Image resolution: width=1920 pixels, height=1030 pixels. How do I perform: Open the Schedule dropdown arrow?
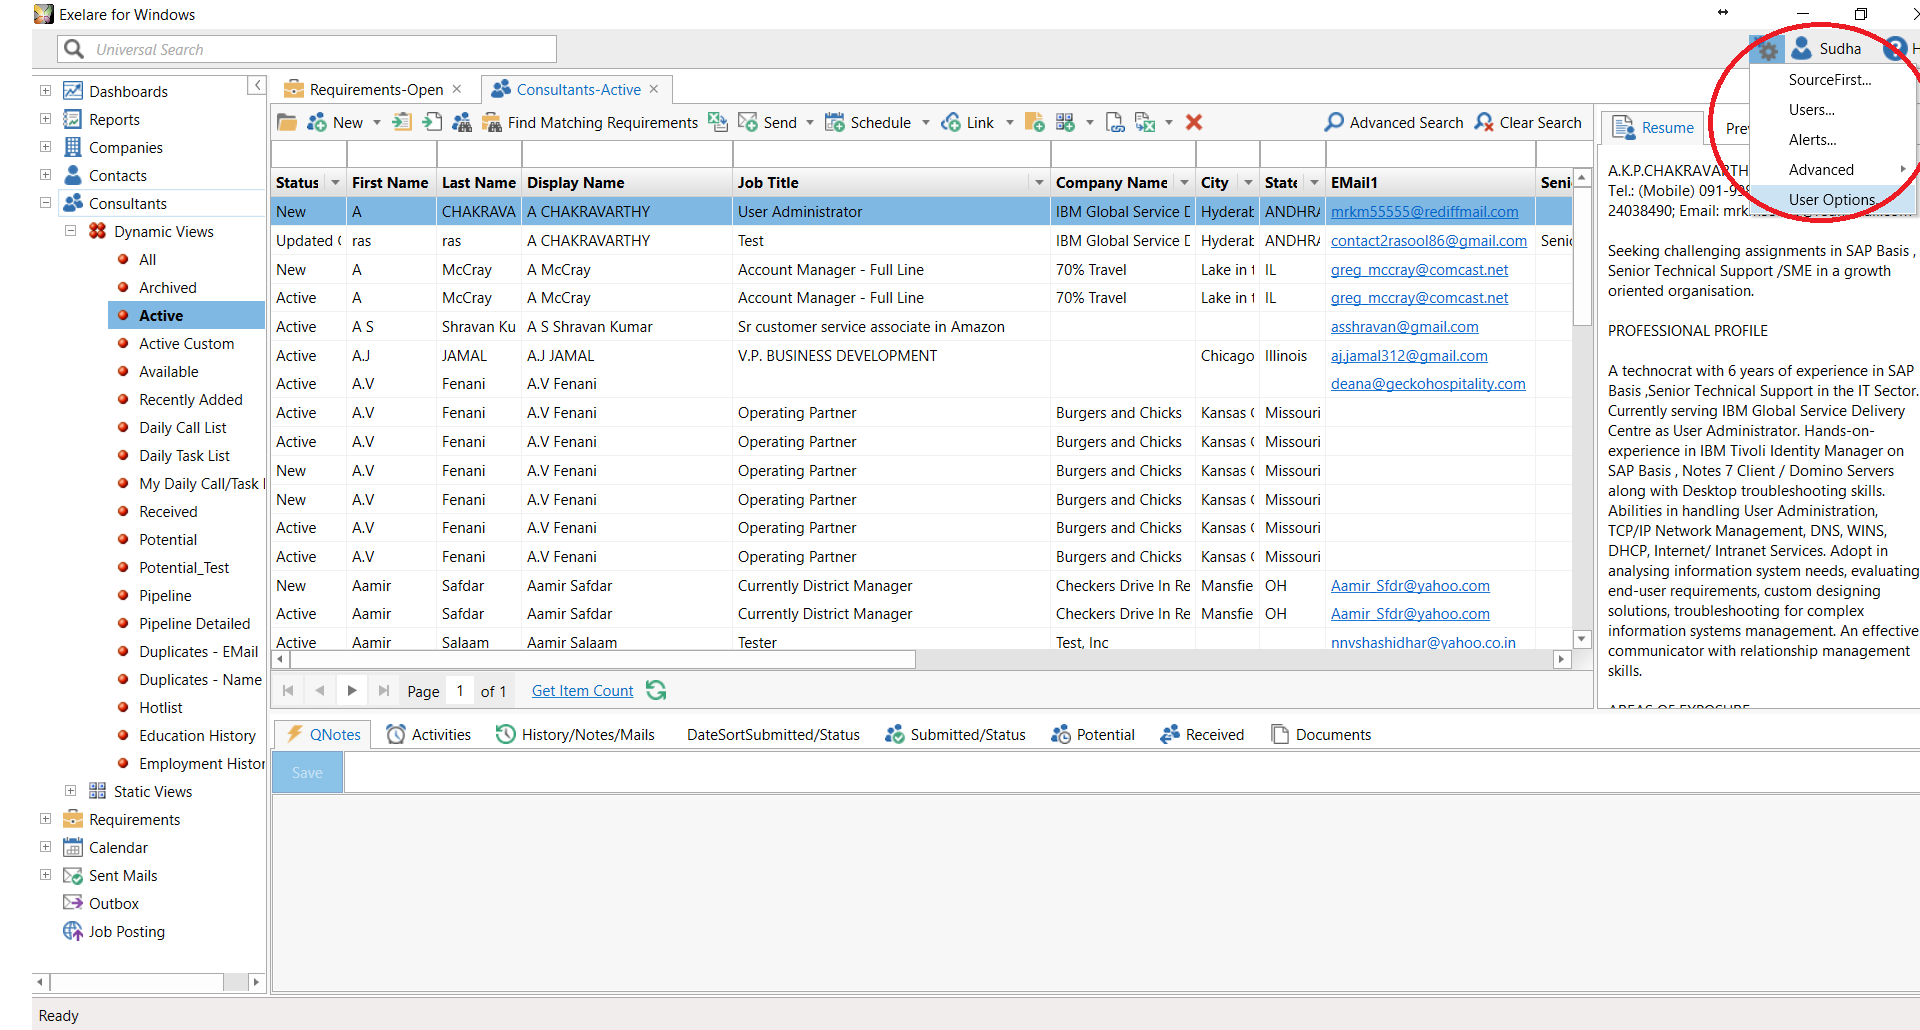point(926,123)
